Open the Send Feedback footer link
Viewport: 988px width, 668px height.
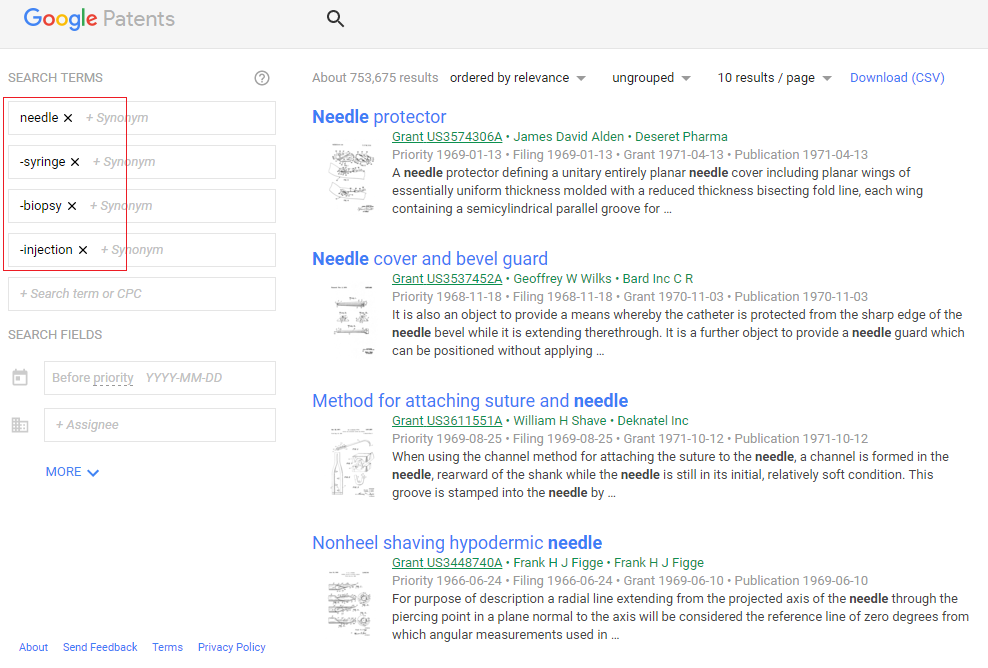100,647
